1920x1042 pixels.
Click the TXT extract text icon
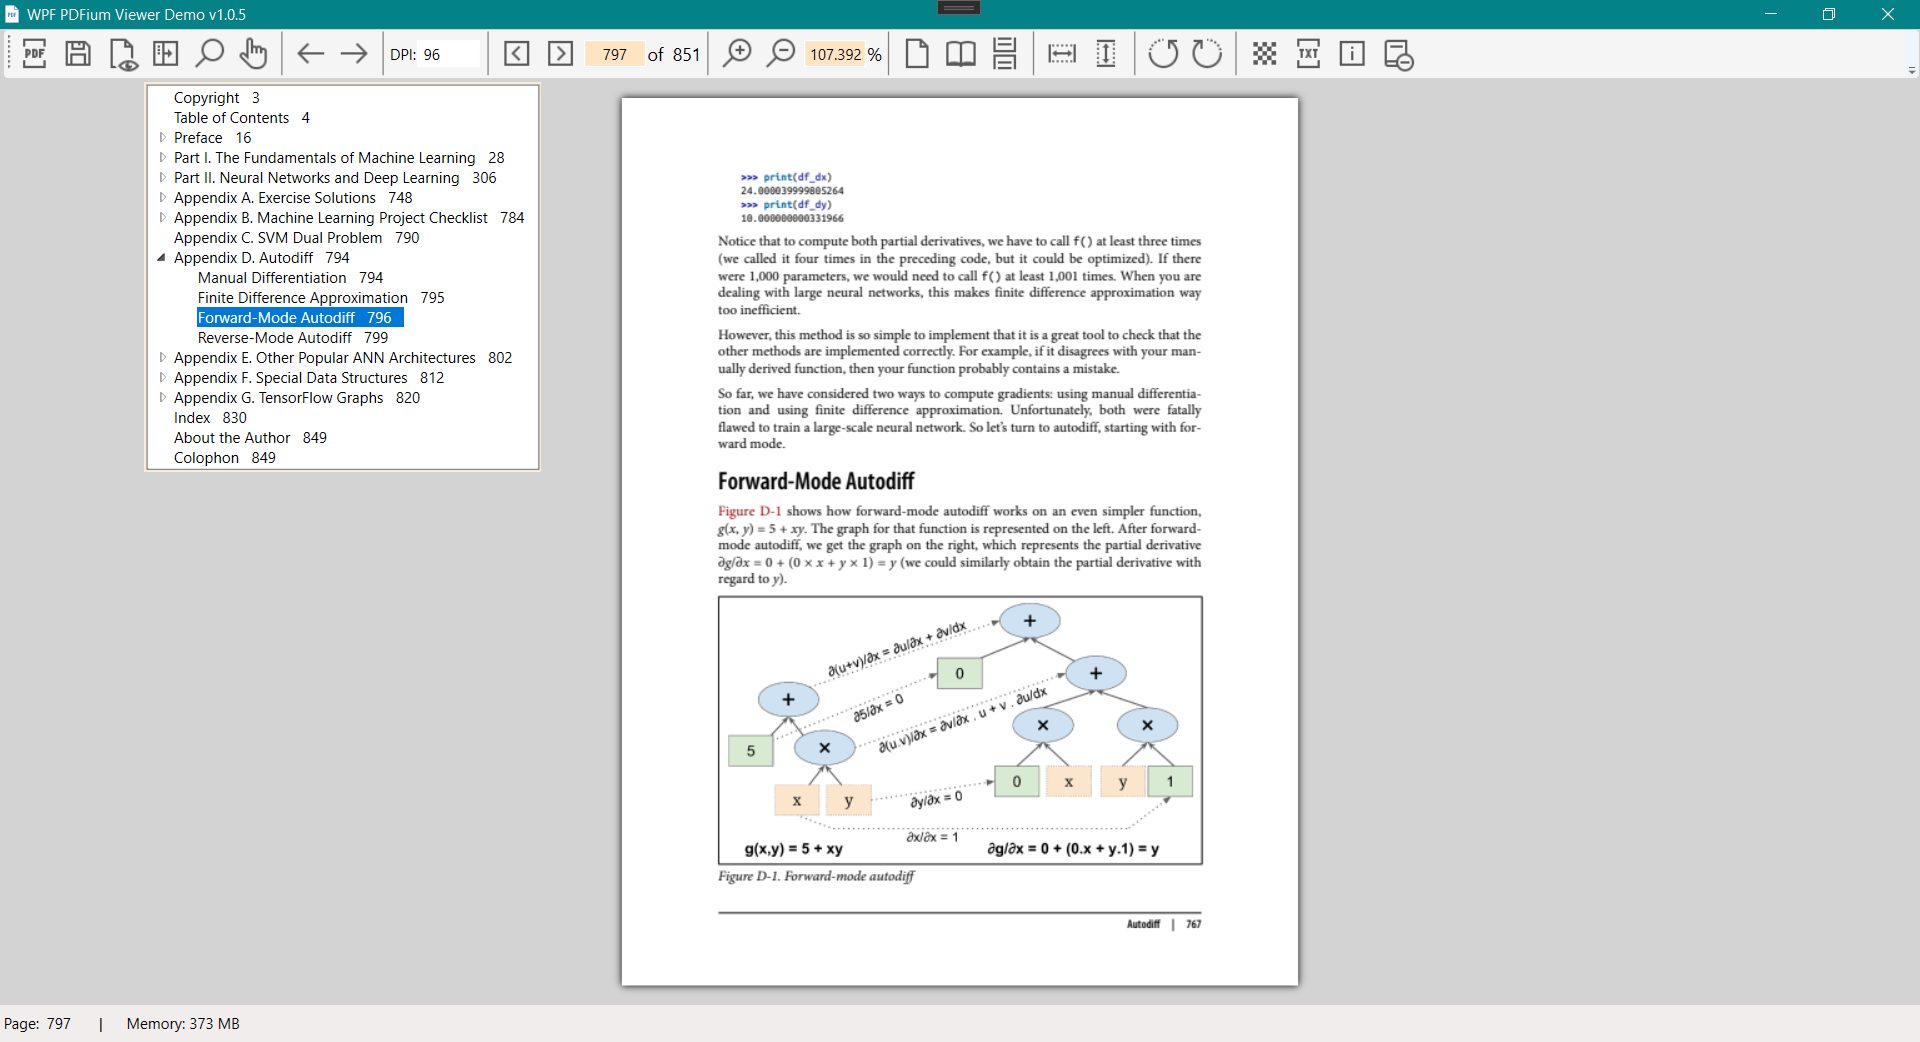[x=1308, y=54]
